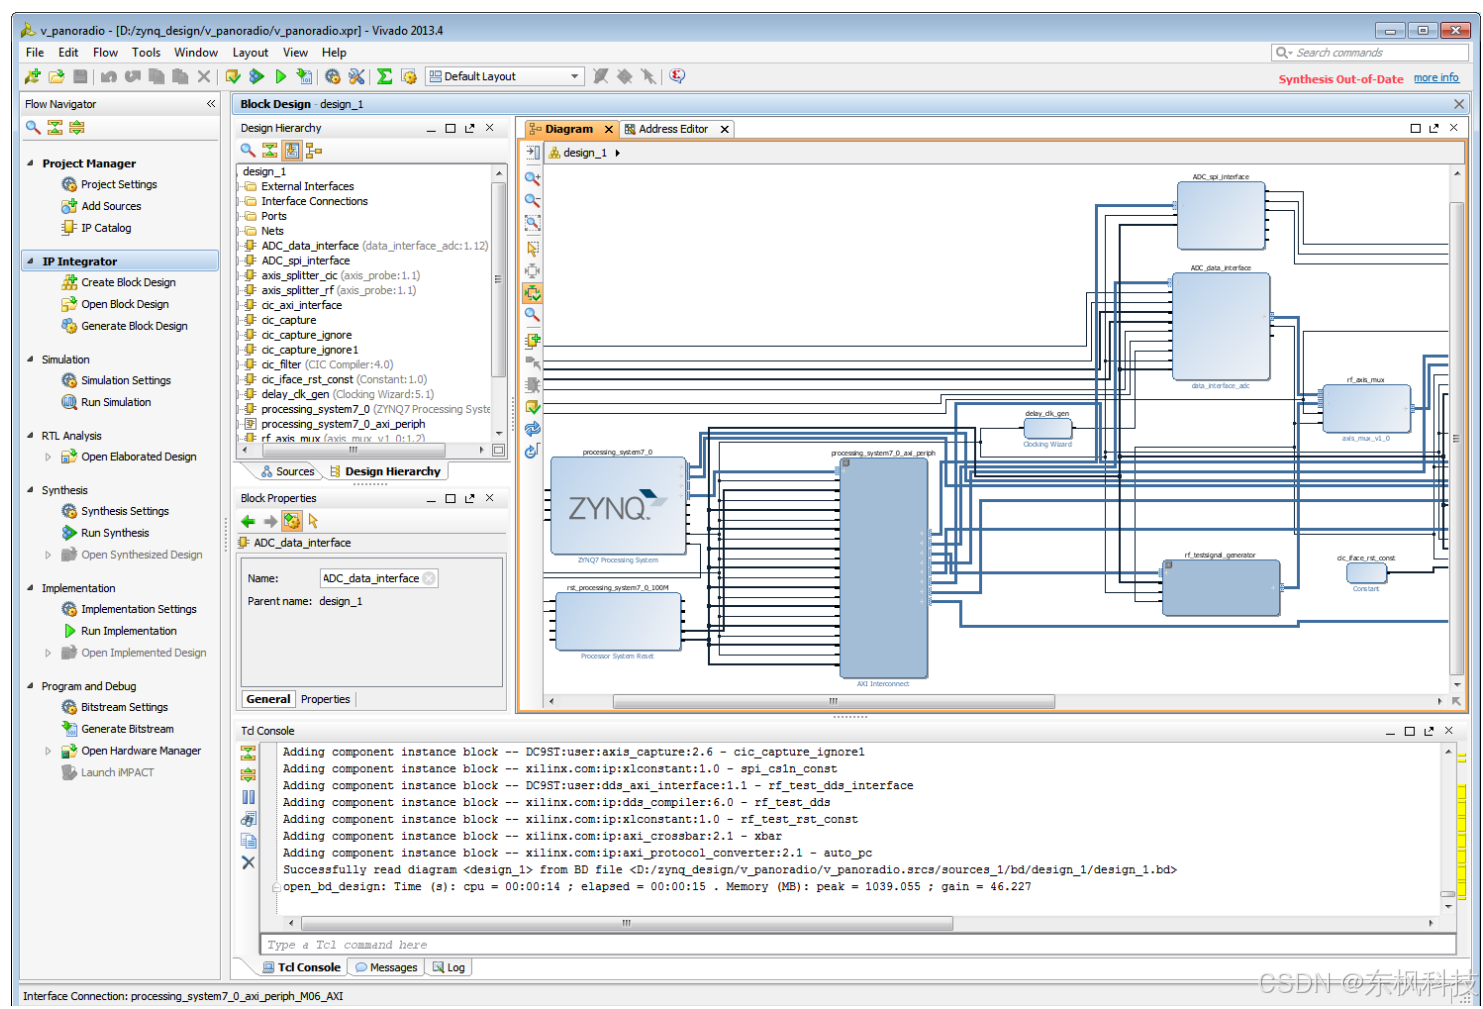
Task: Click green back arrow in Block Properties
Action: tap(248, 521)
